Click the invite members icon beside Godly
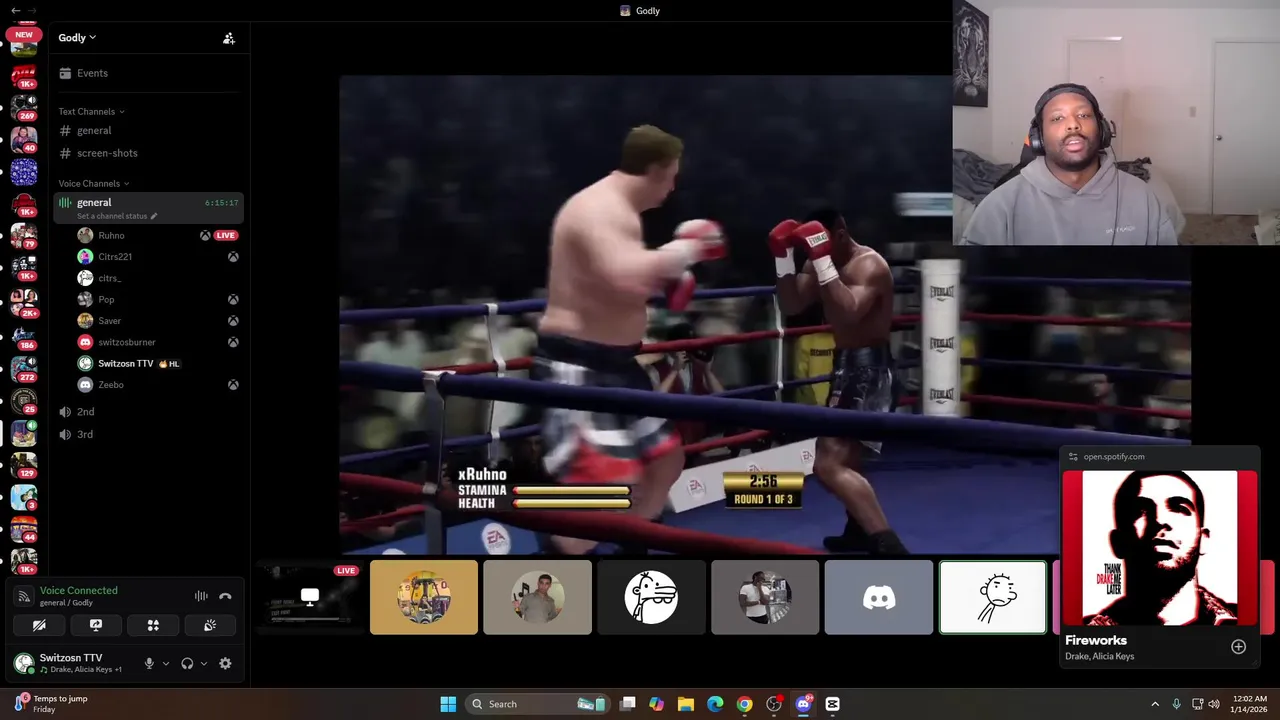Image resolution: width=1280 pixels, height=720 pixels. 229,38
